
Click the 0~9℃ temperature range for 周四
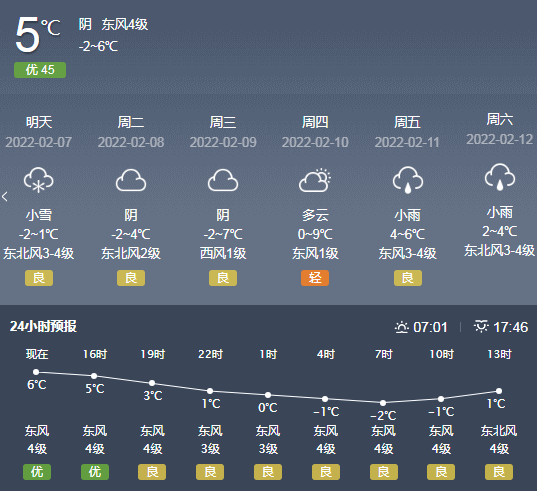click(315, 234)
